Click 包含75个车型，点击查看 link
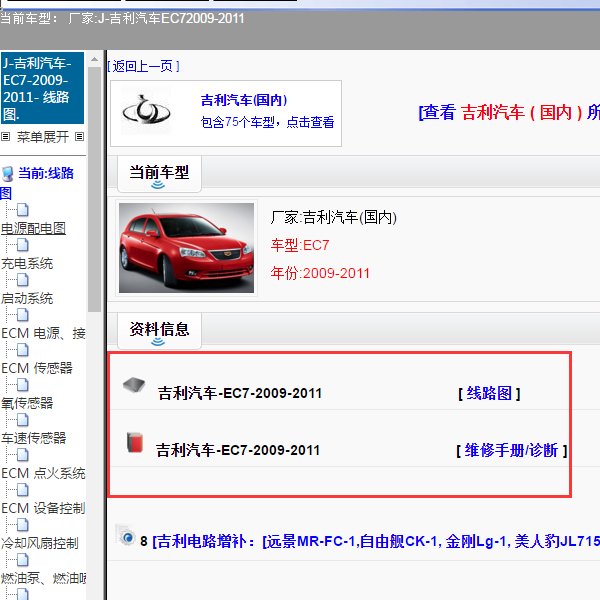Image resolution: width=600 pixels, height=600 pixels. pos(267,122)
